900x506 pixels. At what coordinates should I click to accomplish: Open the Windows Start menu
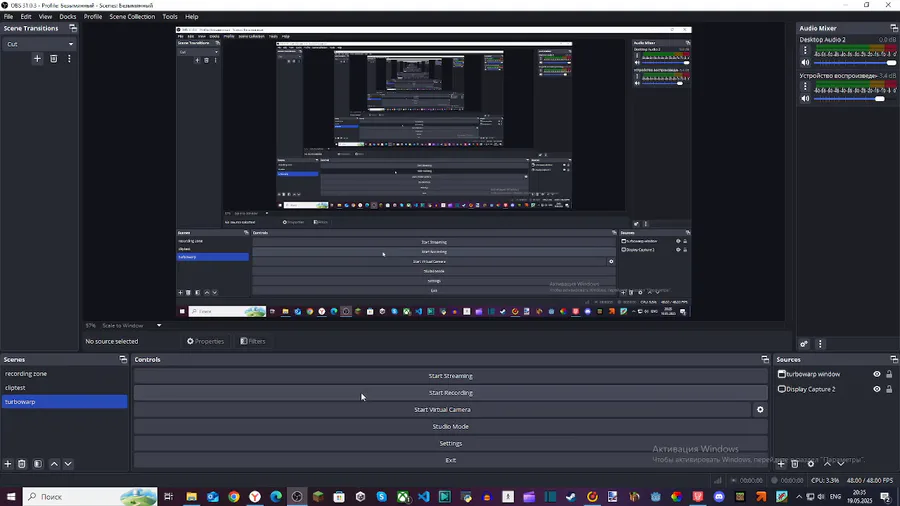pyautogui.click(x=11, y=497)
